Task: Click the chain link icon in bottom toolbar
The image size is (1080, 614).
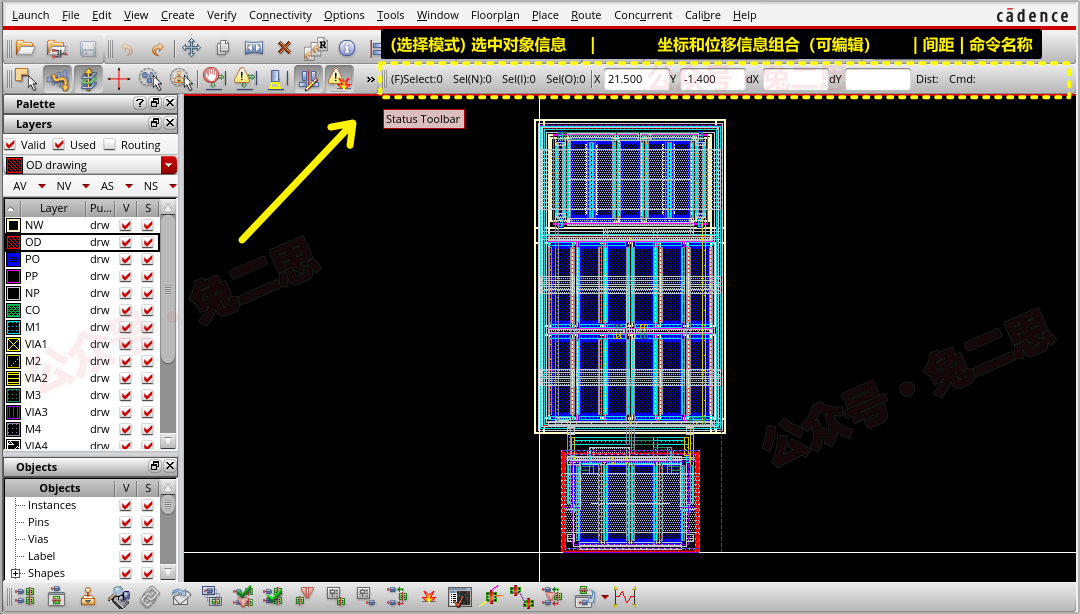Action: point(149,597)
